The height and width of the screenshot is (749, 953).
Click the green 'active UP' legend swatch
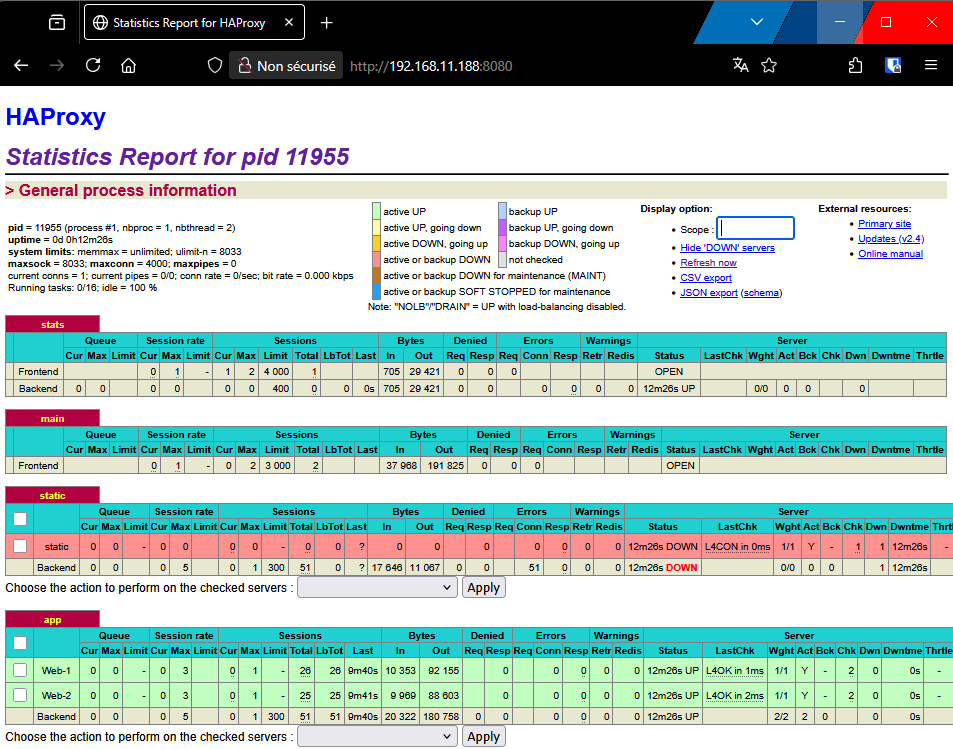[x=376, y=211]
